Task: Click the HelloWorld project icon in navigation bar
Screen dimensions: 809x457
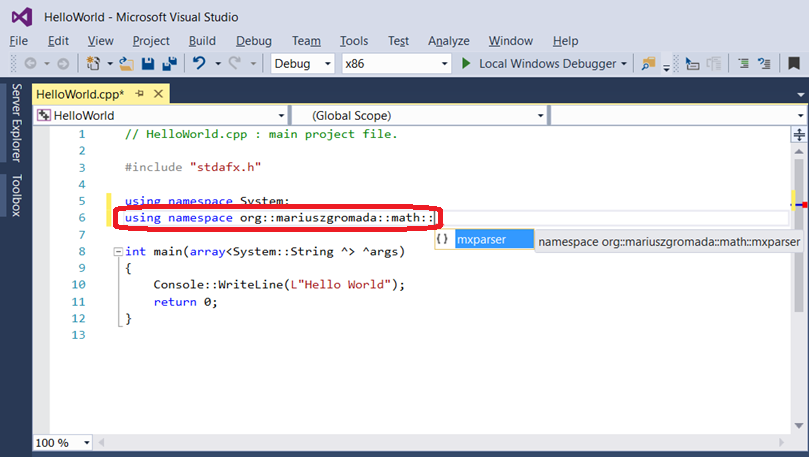Action: [44, 116]
